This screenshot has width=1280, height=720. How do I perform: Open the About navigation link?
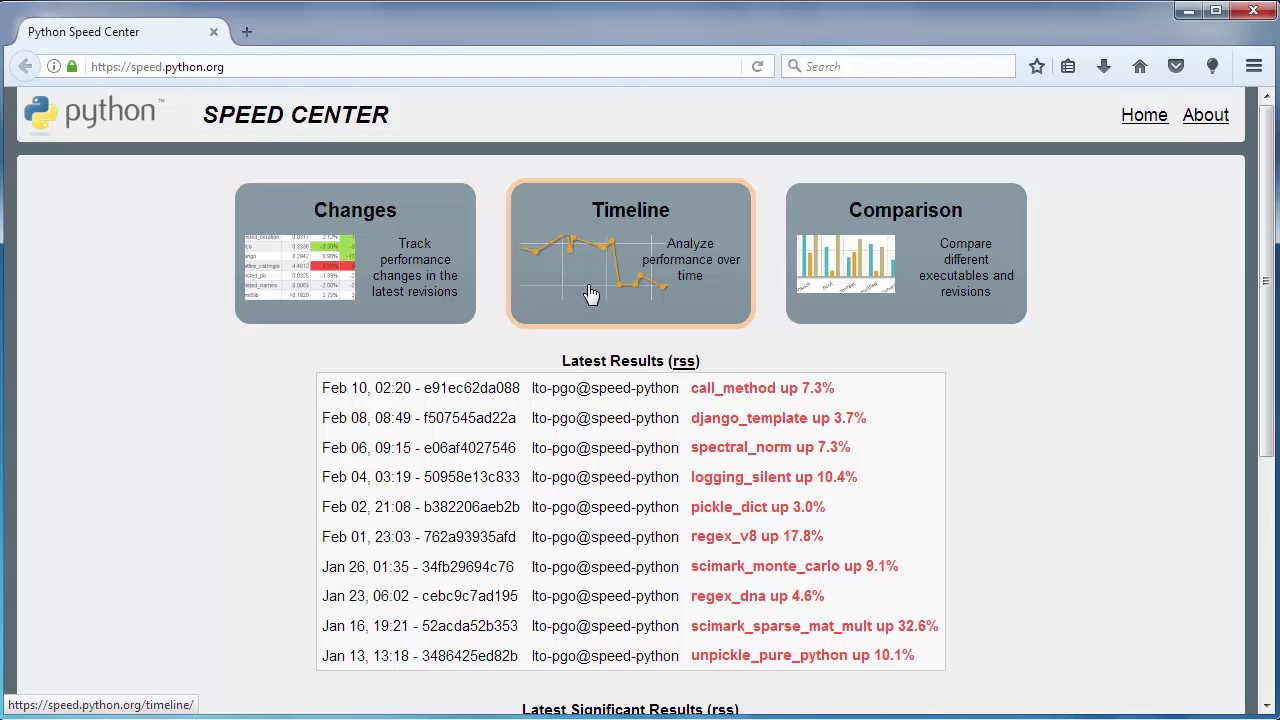[x=1206, y=115]
